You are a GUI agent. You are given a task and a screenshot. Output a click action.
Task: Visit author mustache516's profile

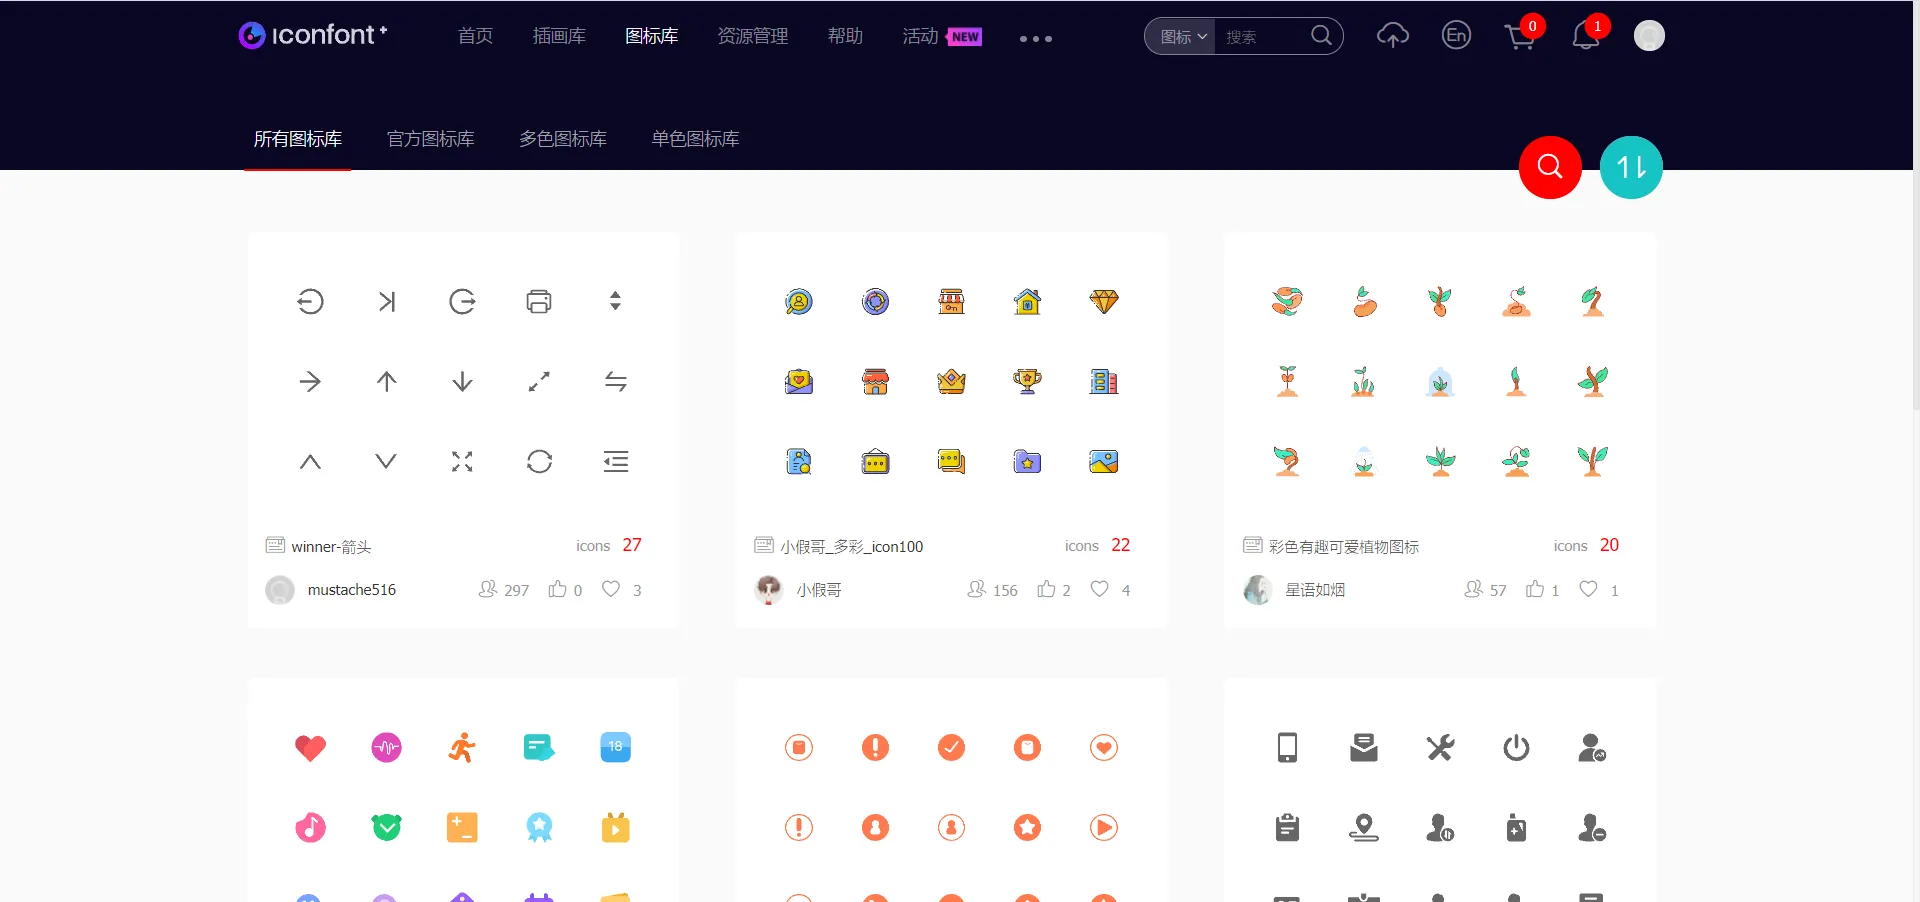pos(351,590)
